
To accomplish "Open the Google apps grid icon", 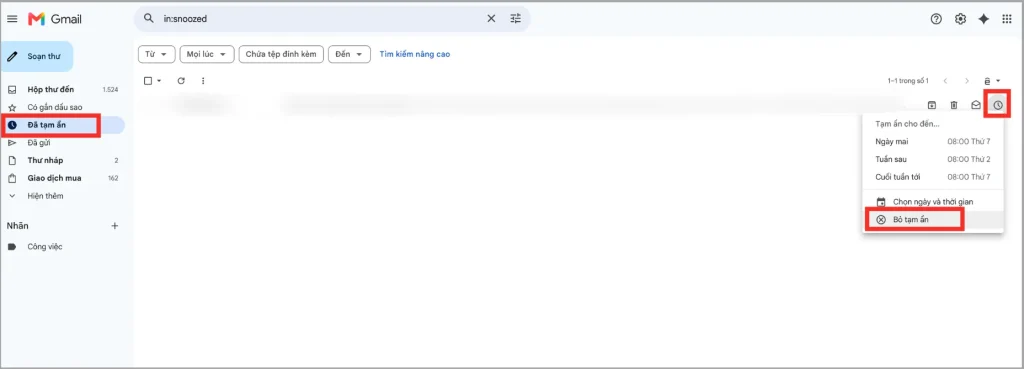I will [x=1007, y=19].
